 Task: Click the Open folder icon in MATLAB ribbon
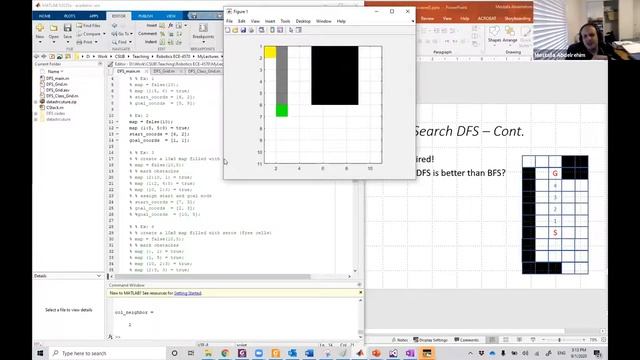(x=53, y=28)
